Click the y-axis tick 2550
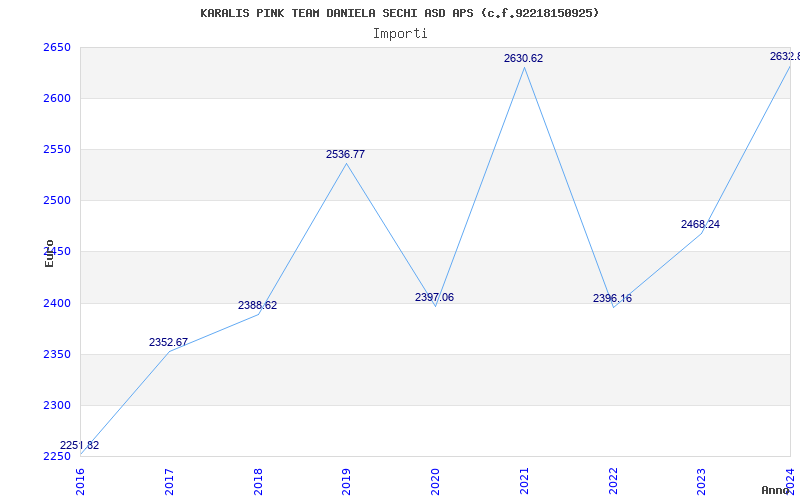The image size is (800, 500). point(57,150)
